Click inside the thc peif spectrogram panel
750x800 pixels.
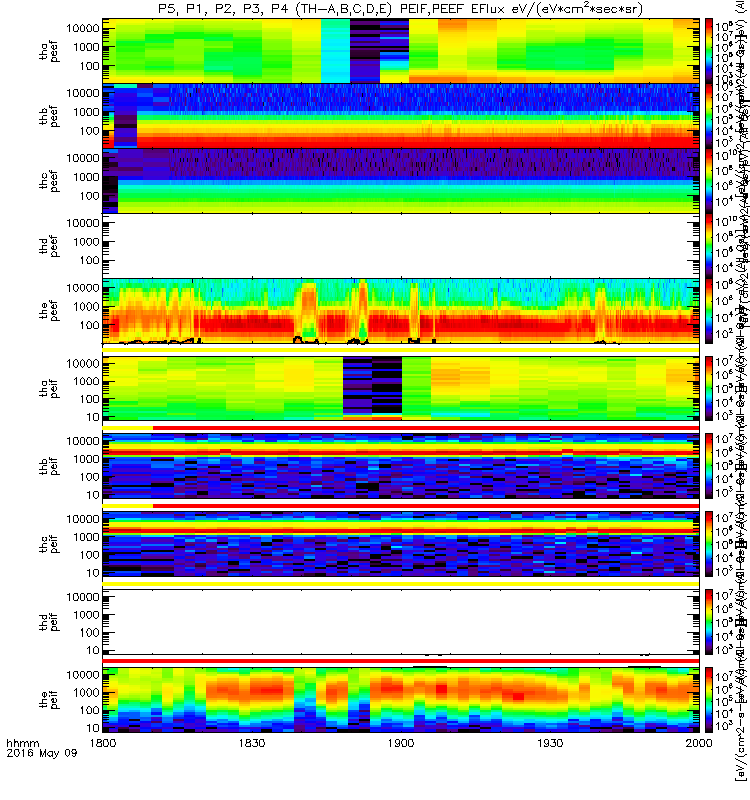pyautogui.click(x=401, y=544)
